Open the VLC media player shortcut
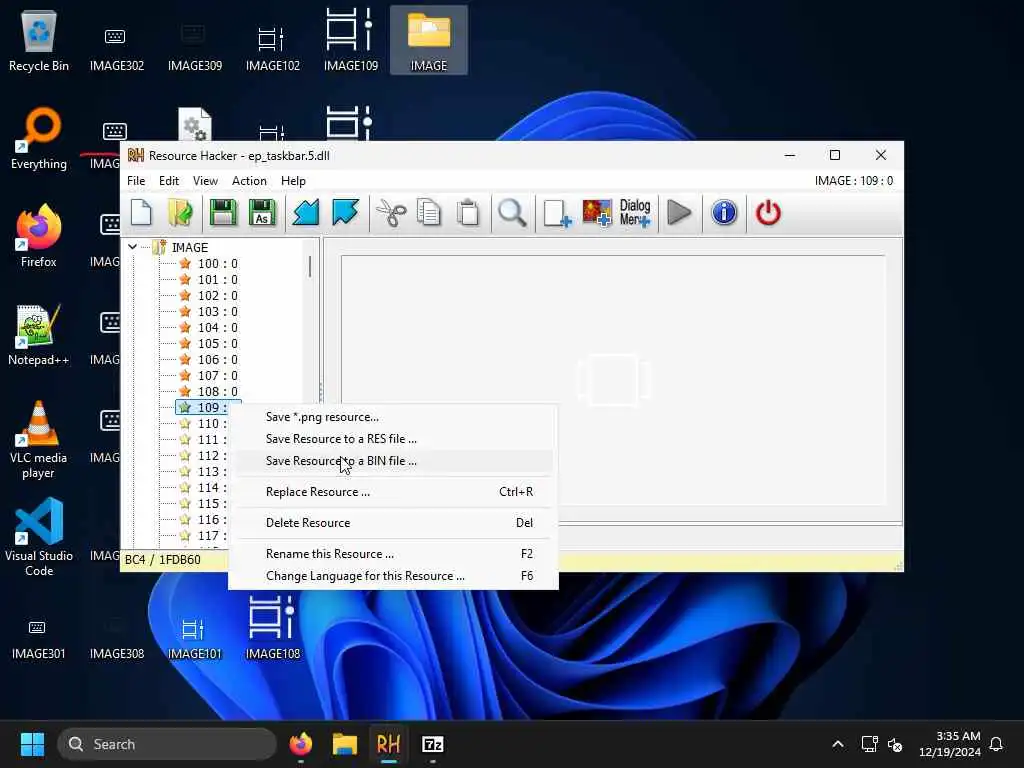Viewport: 1024px width, 768px height. click(x=39, y=439)
